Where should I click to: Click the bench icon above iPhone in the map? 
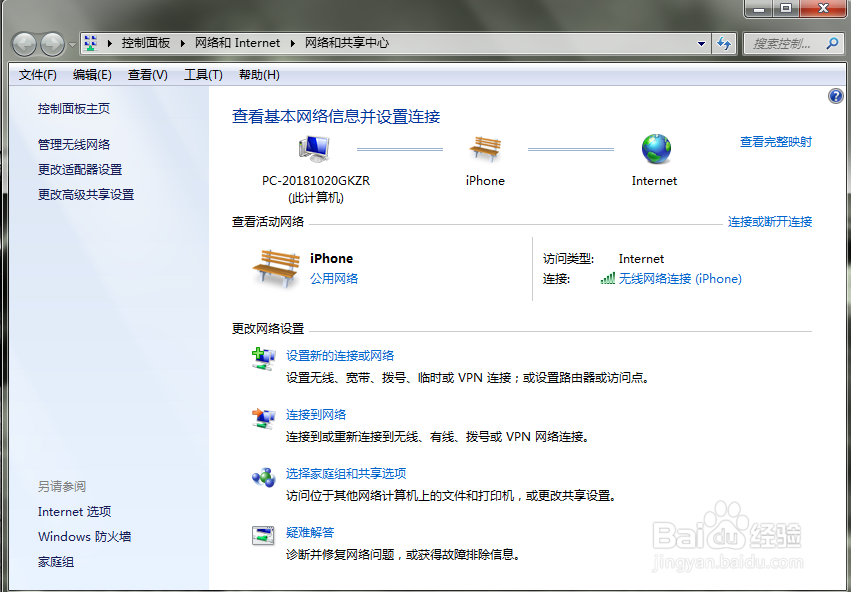tap(485, 148)
